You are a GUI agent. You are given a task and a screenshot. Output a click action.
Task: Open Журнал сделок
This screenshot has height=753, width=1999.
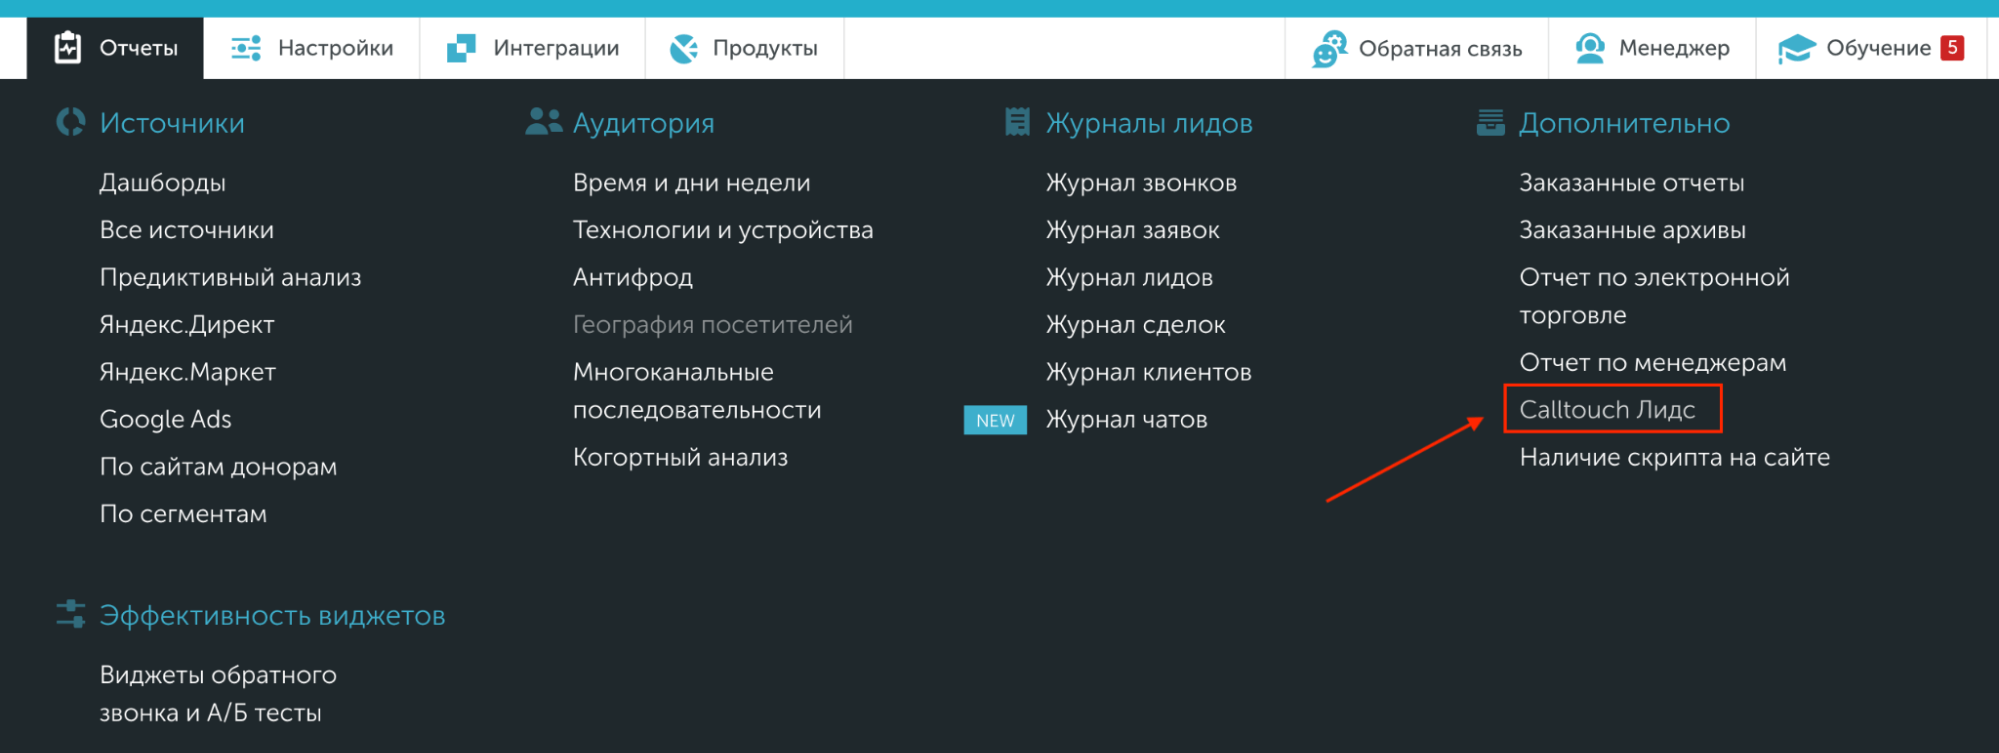[x=1136, y=325]
